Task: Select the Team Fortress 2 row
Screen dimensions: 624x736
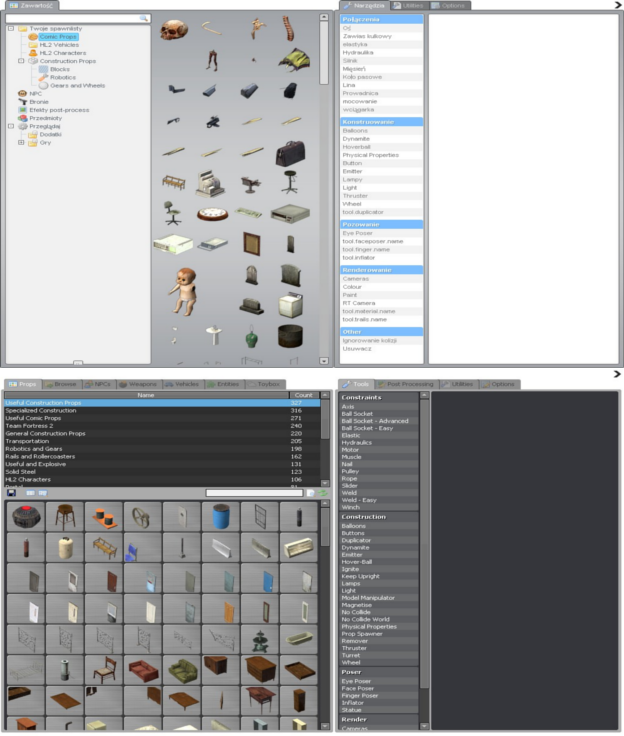Action: tap(162, 426)
